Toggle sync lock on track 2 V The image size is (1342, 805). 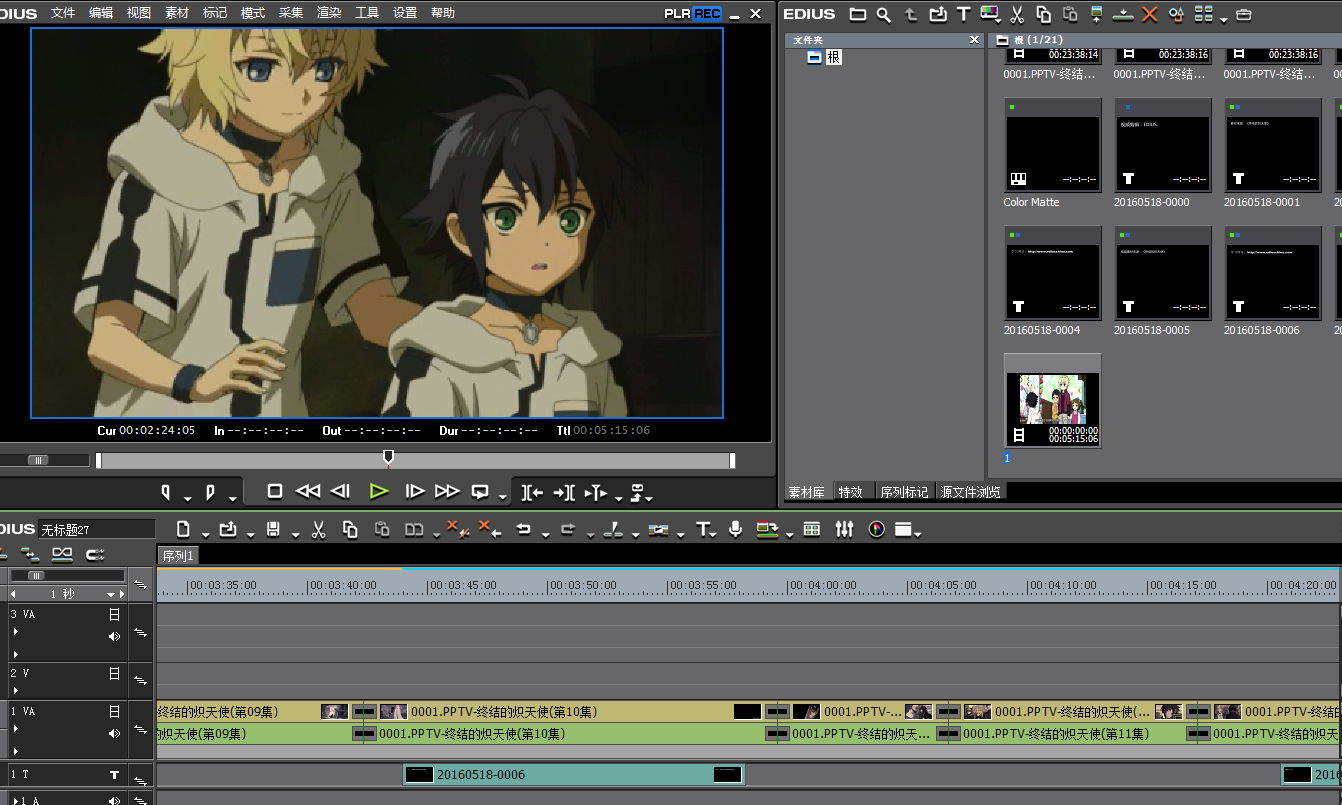[140, 680]
